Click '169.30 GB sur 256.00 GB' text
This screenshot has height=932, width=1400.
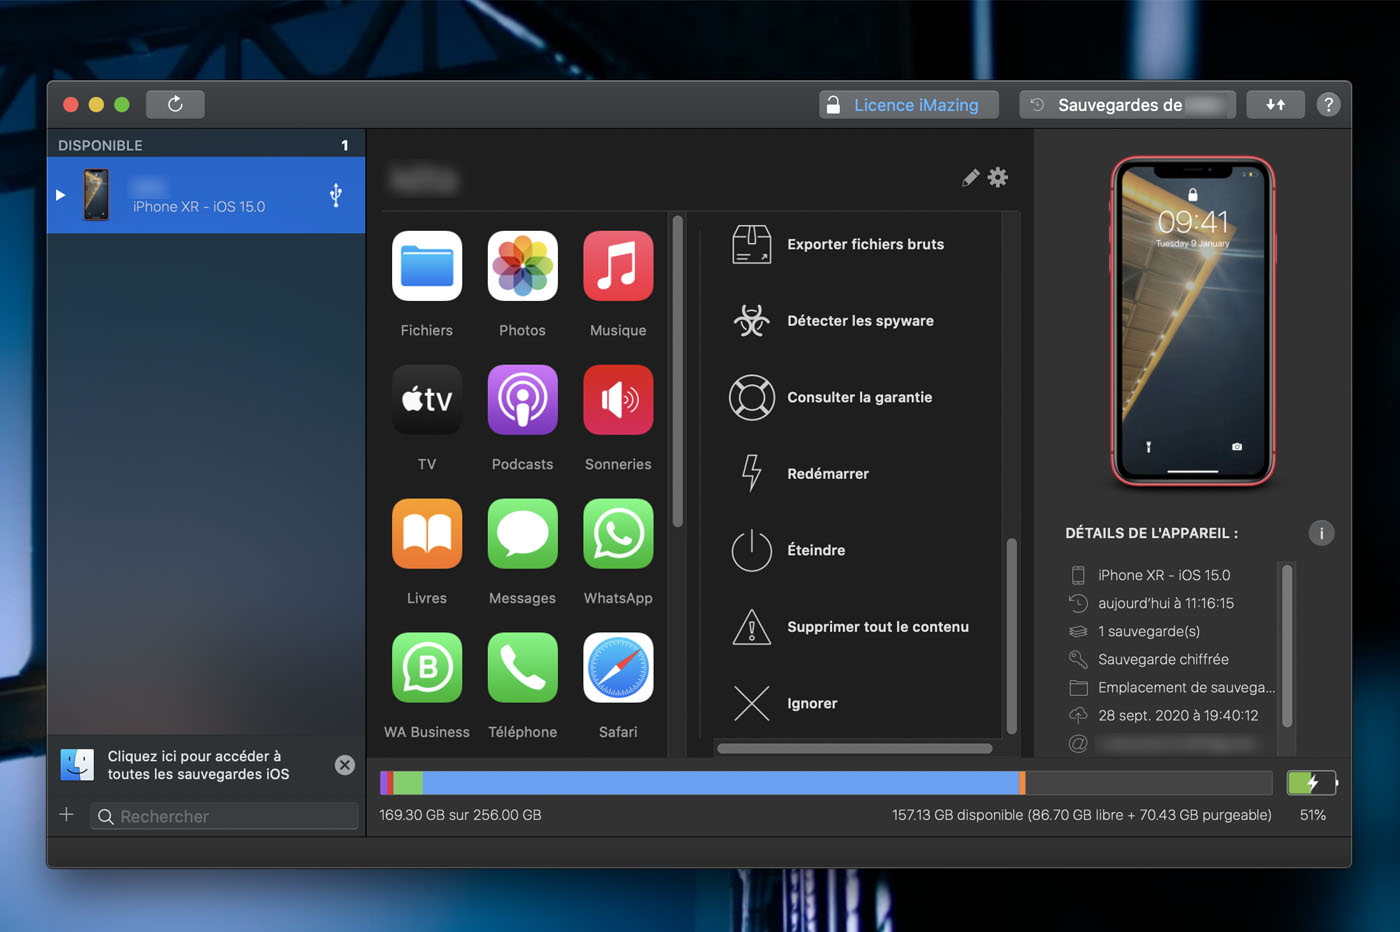pyautogui.click(x=460, y=815)
